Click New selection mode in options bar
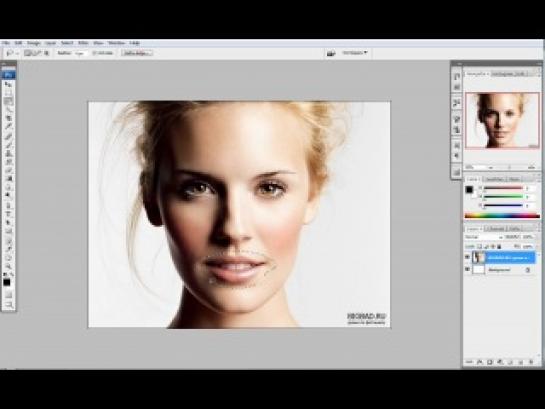 pyautogui.click(x=27, y=53)
